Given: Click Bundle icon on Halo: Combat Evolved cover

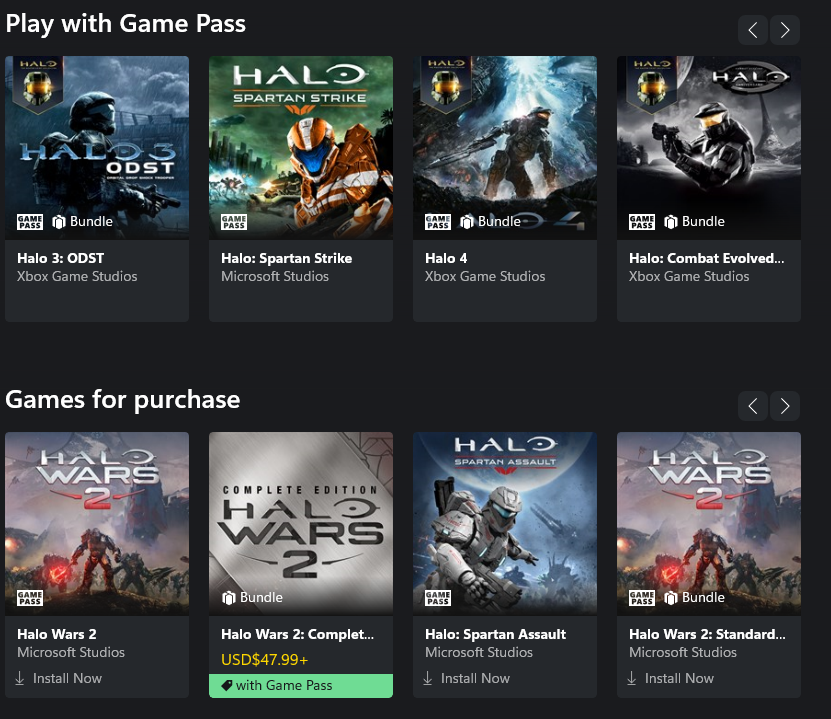Looking at the screenshot, I should [x=671, y=222].
